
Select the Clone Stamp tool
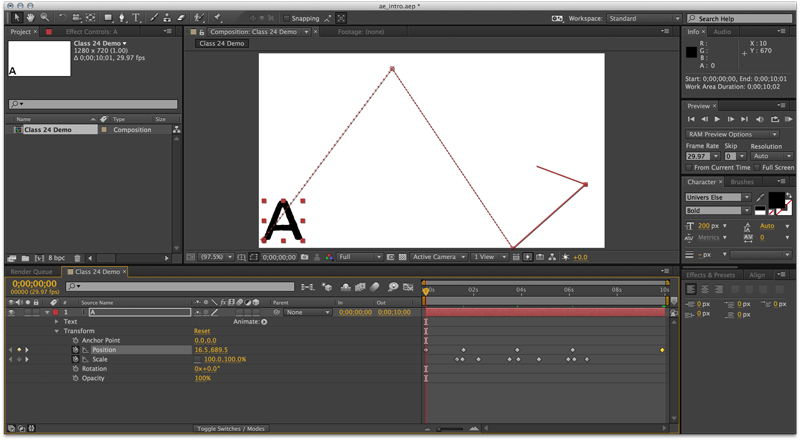[167, 18]
